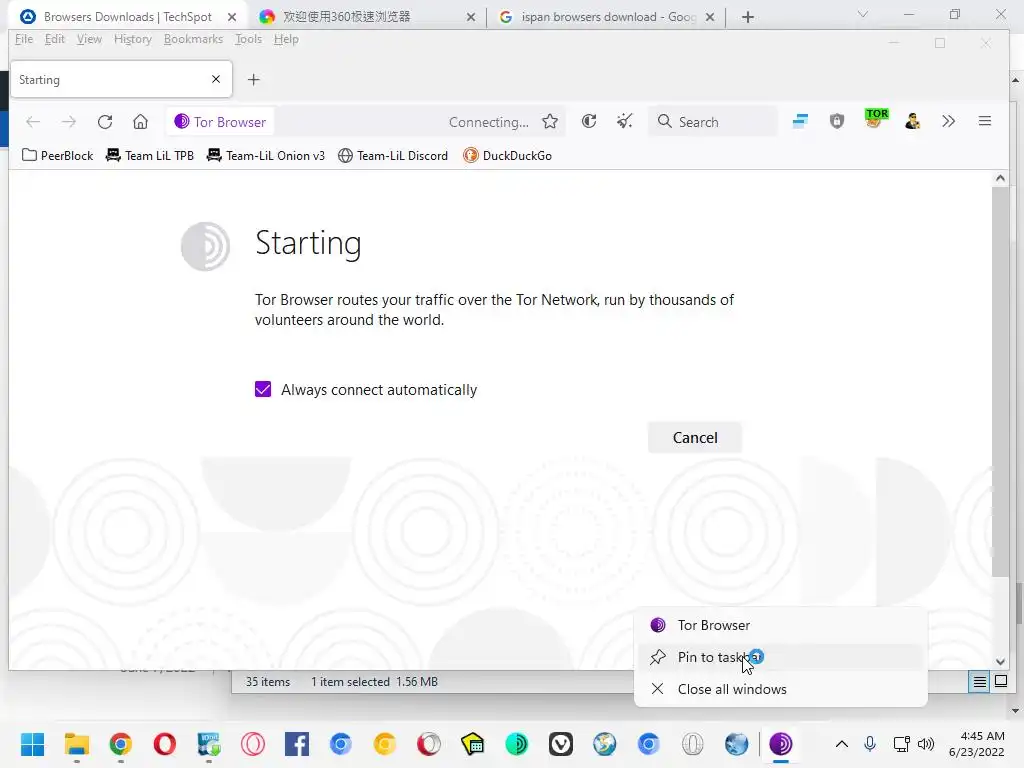
Task: Click the sunglasses agent extension icon
Action: [x=912, y=121]
